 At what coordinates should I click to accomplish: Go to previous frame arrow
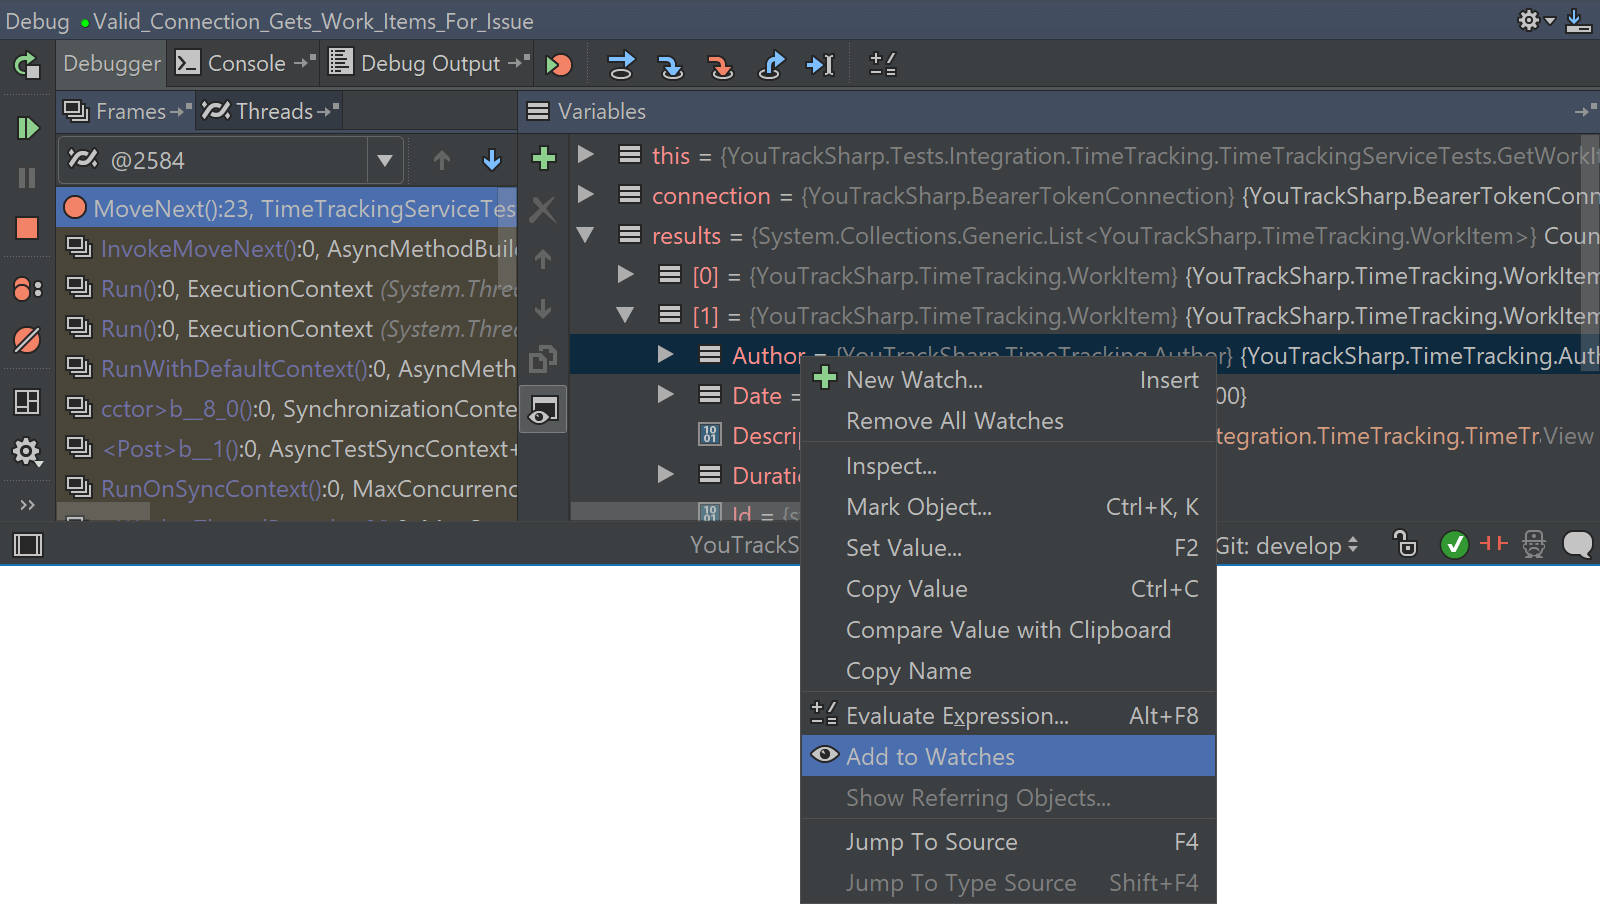(442, 159)
